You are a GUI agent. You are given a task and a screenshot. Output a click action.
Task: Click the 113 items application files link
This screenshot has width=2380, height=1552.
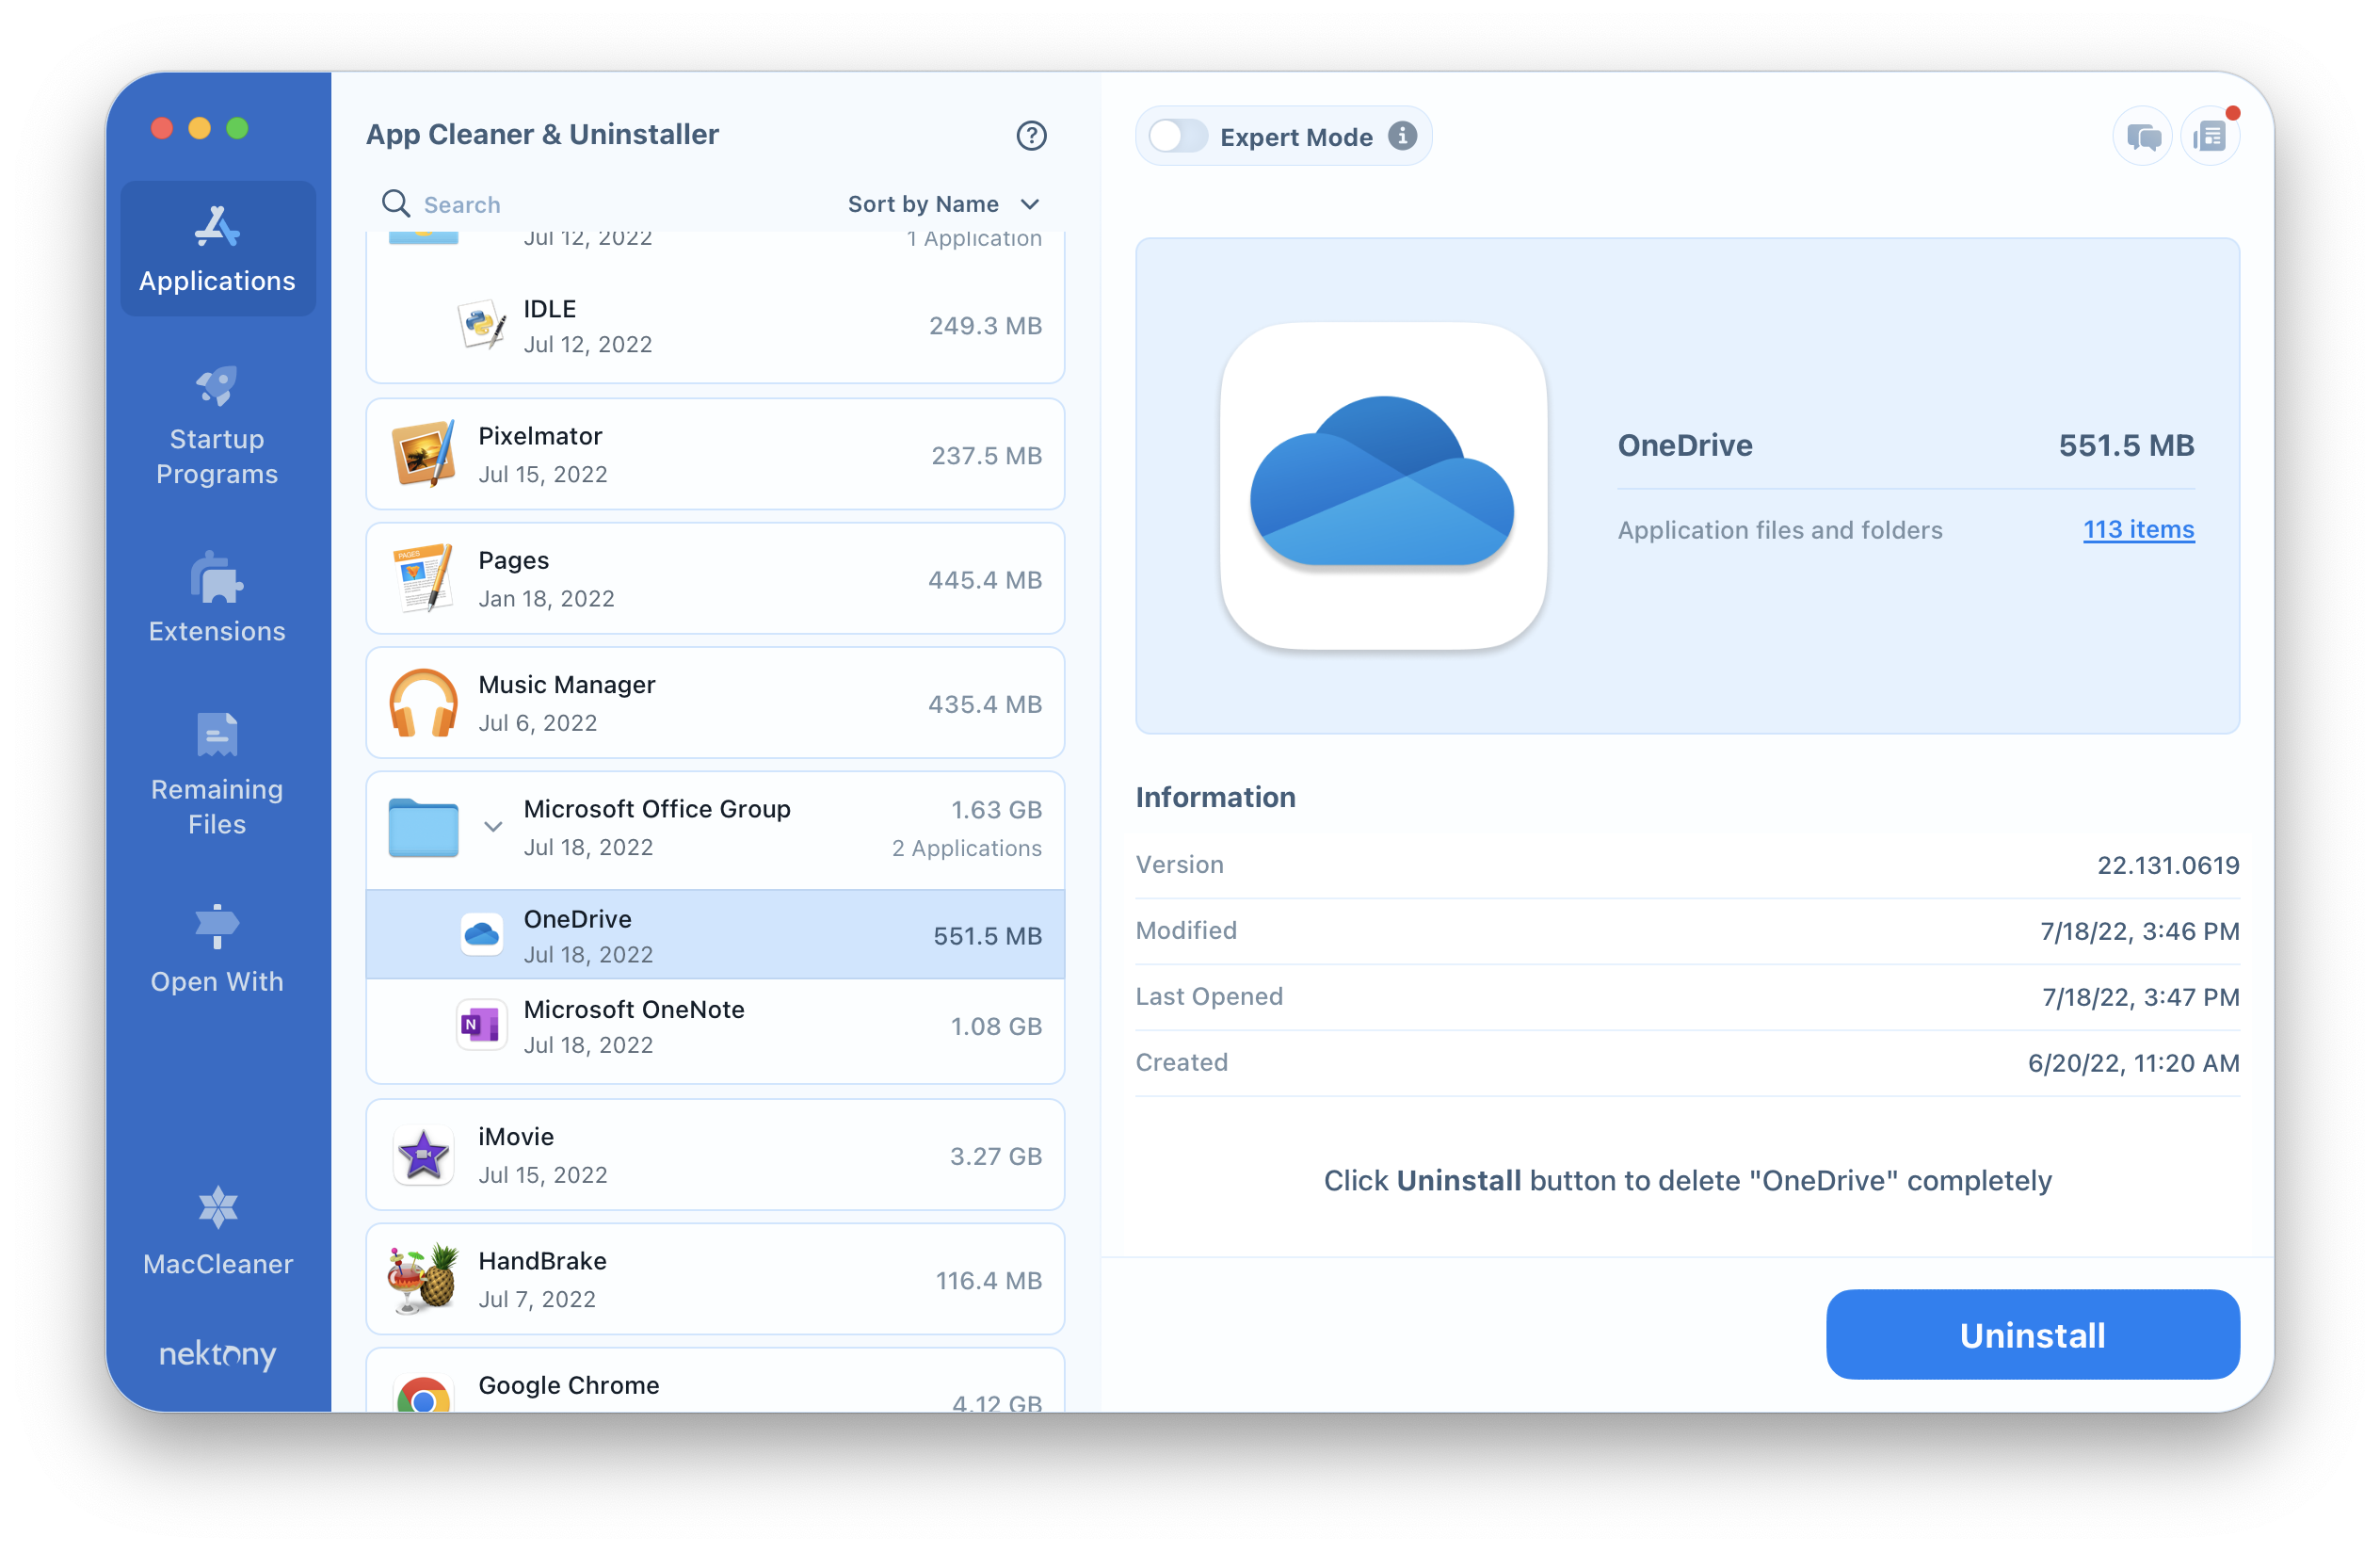[x=2139, y=526]
